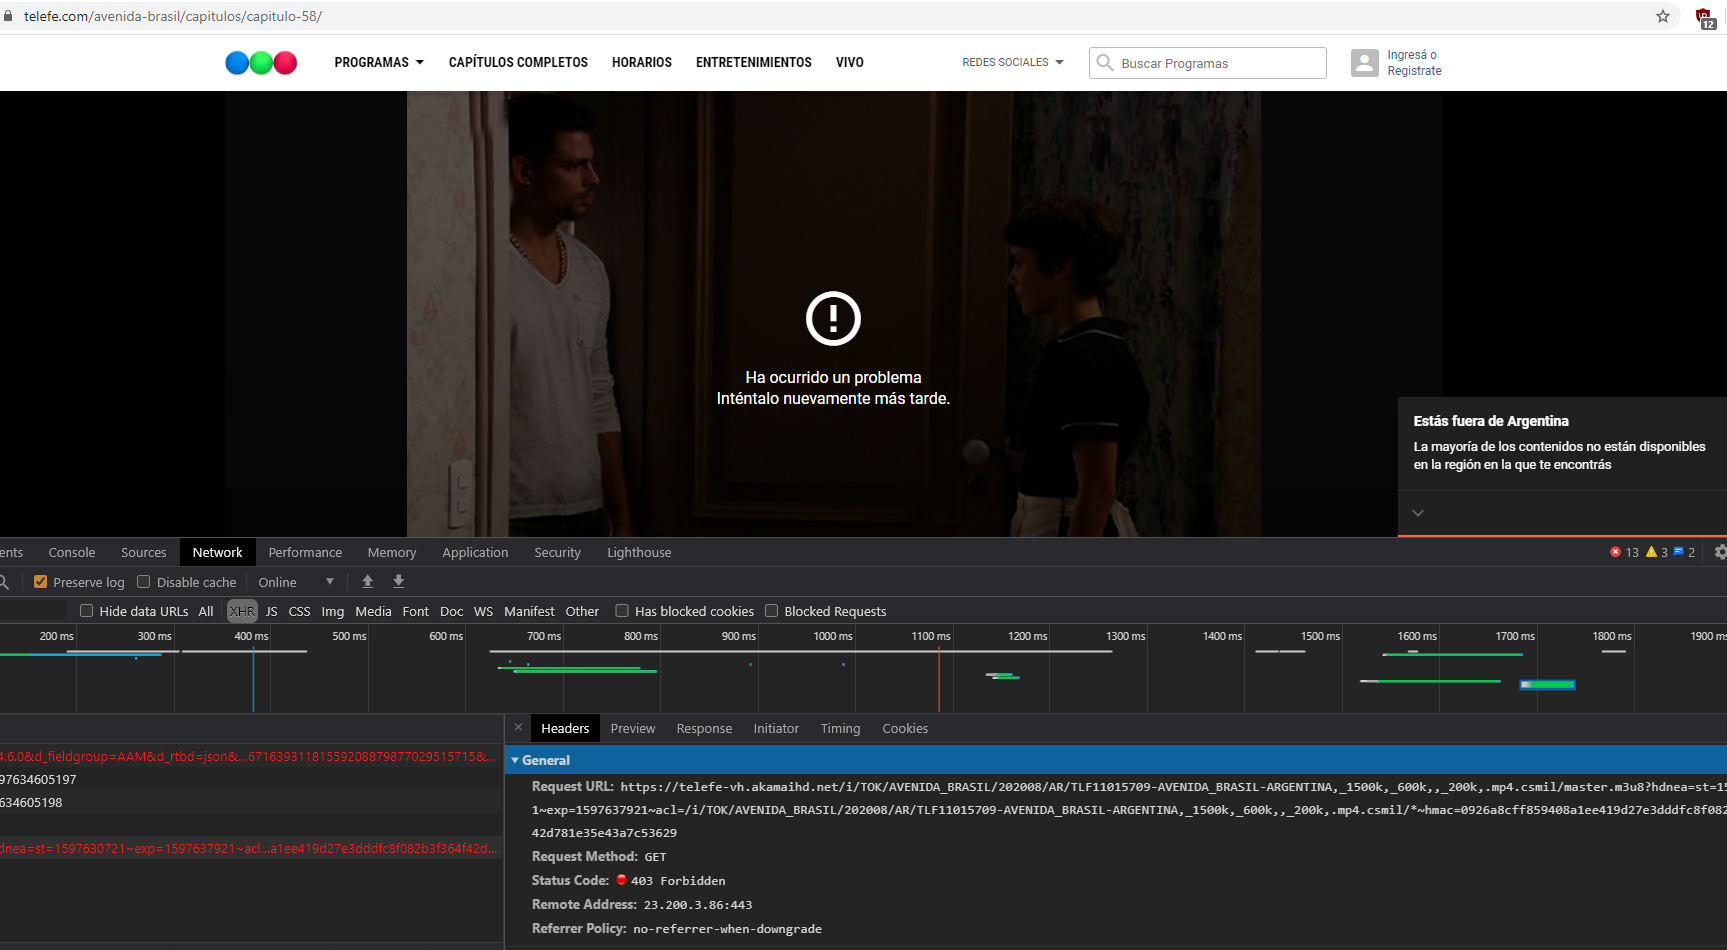Open the PROGRAMAS dropdown menu
The height and width of the screenshot is (950, 1727).
(x=378, y=62)
